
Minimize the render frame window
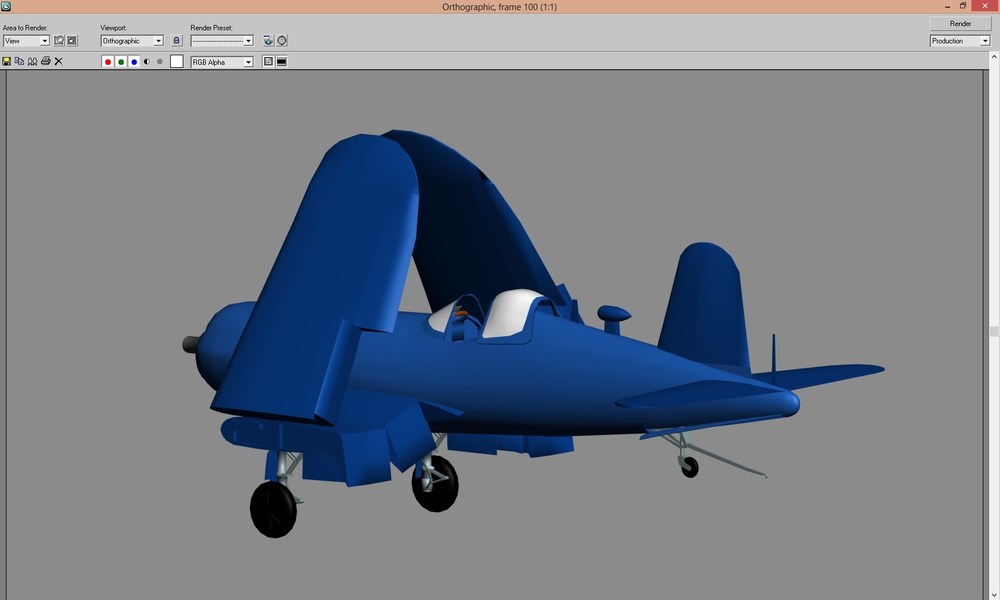coord(947,6)
